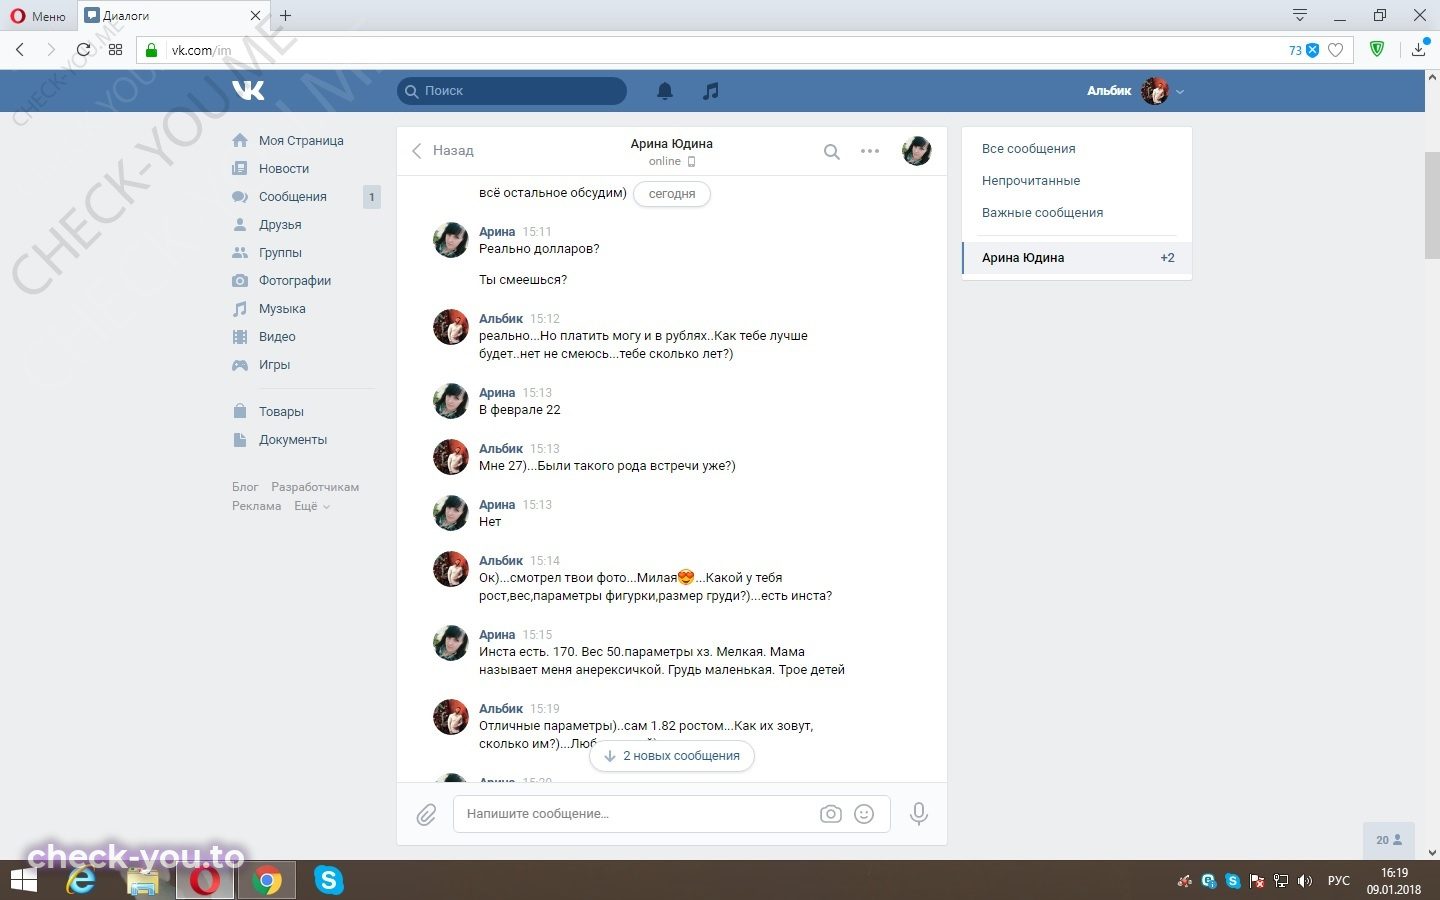Image resolution: width=1440 pixels, height=900 pixels.
Task: Expand the Ещё footer dropdown
Action: pos(311,506)
